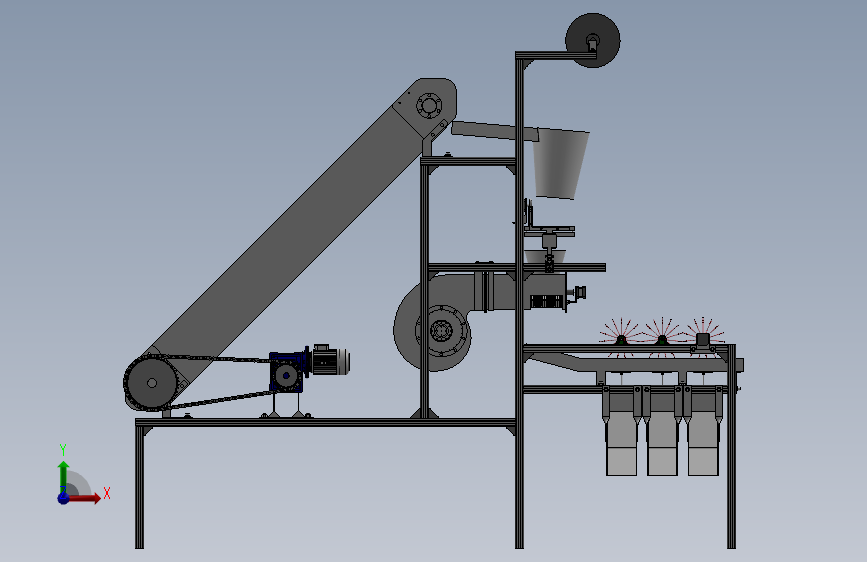Select the electric motor beside the blue gearbox
This screenshot has width=867, height=562.
click(x=330, y=360)
